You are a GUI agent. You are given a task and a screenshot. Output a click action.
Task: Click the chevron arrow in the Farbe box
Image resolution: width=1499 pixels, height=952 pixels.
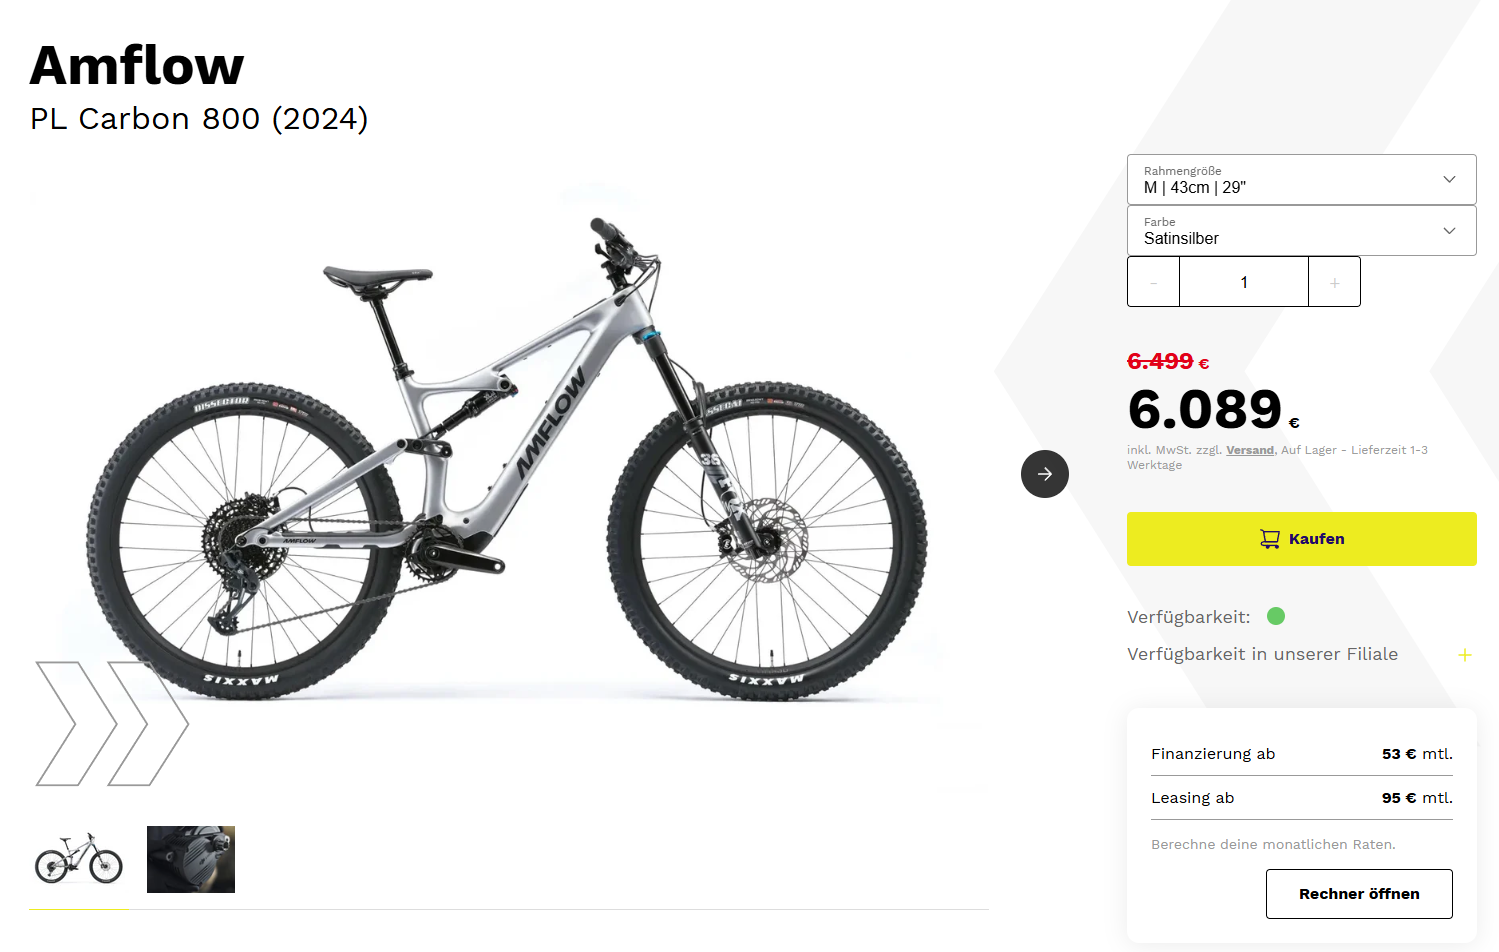(1449, 231)
